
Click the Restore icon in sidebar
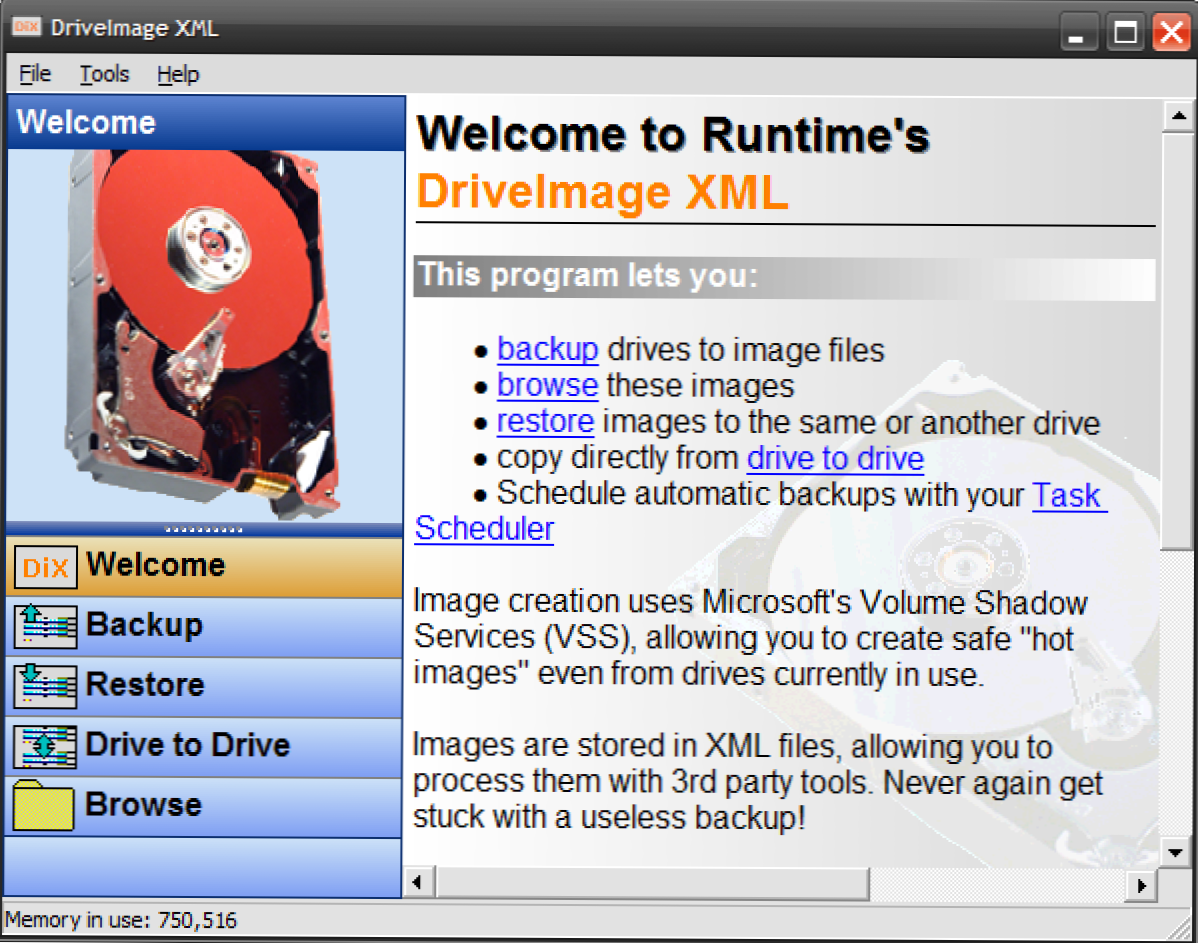click(x=45, y=687)
